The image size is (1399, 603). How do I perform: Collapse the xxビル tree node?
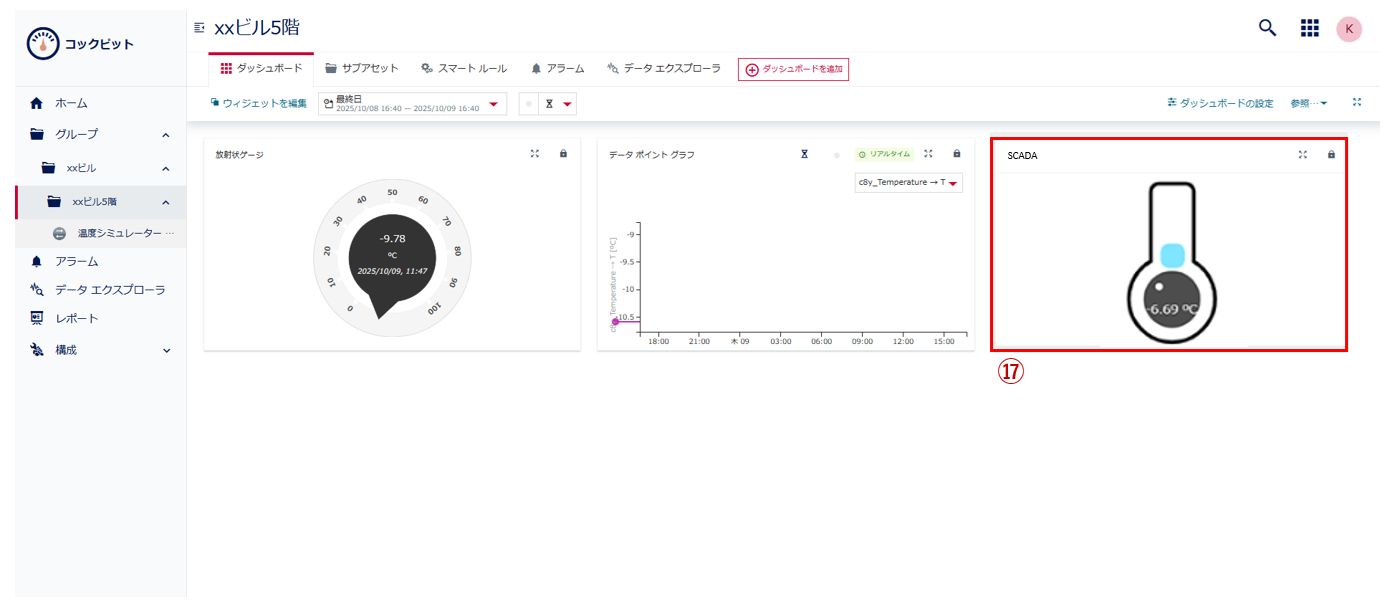point(165,168)
